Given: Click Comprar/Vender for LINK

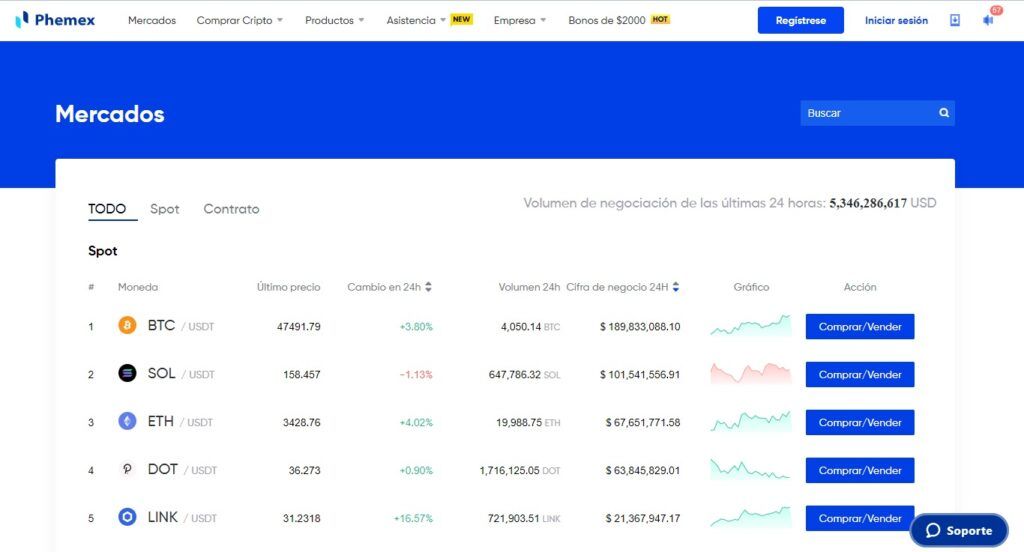Looking at the screenshot, I should click(859, 518).
